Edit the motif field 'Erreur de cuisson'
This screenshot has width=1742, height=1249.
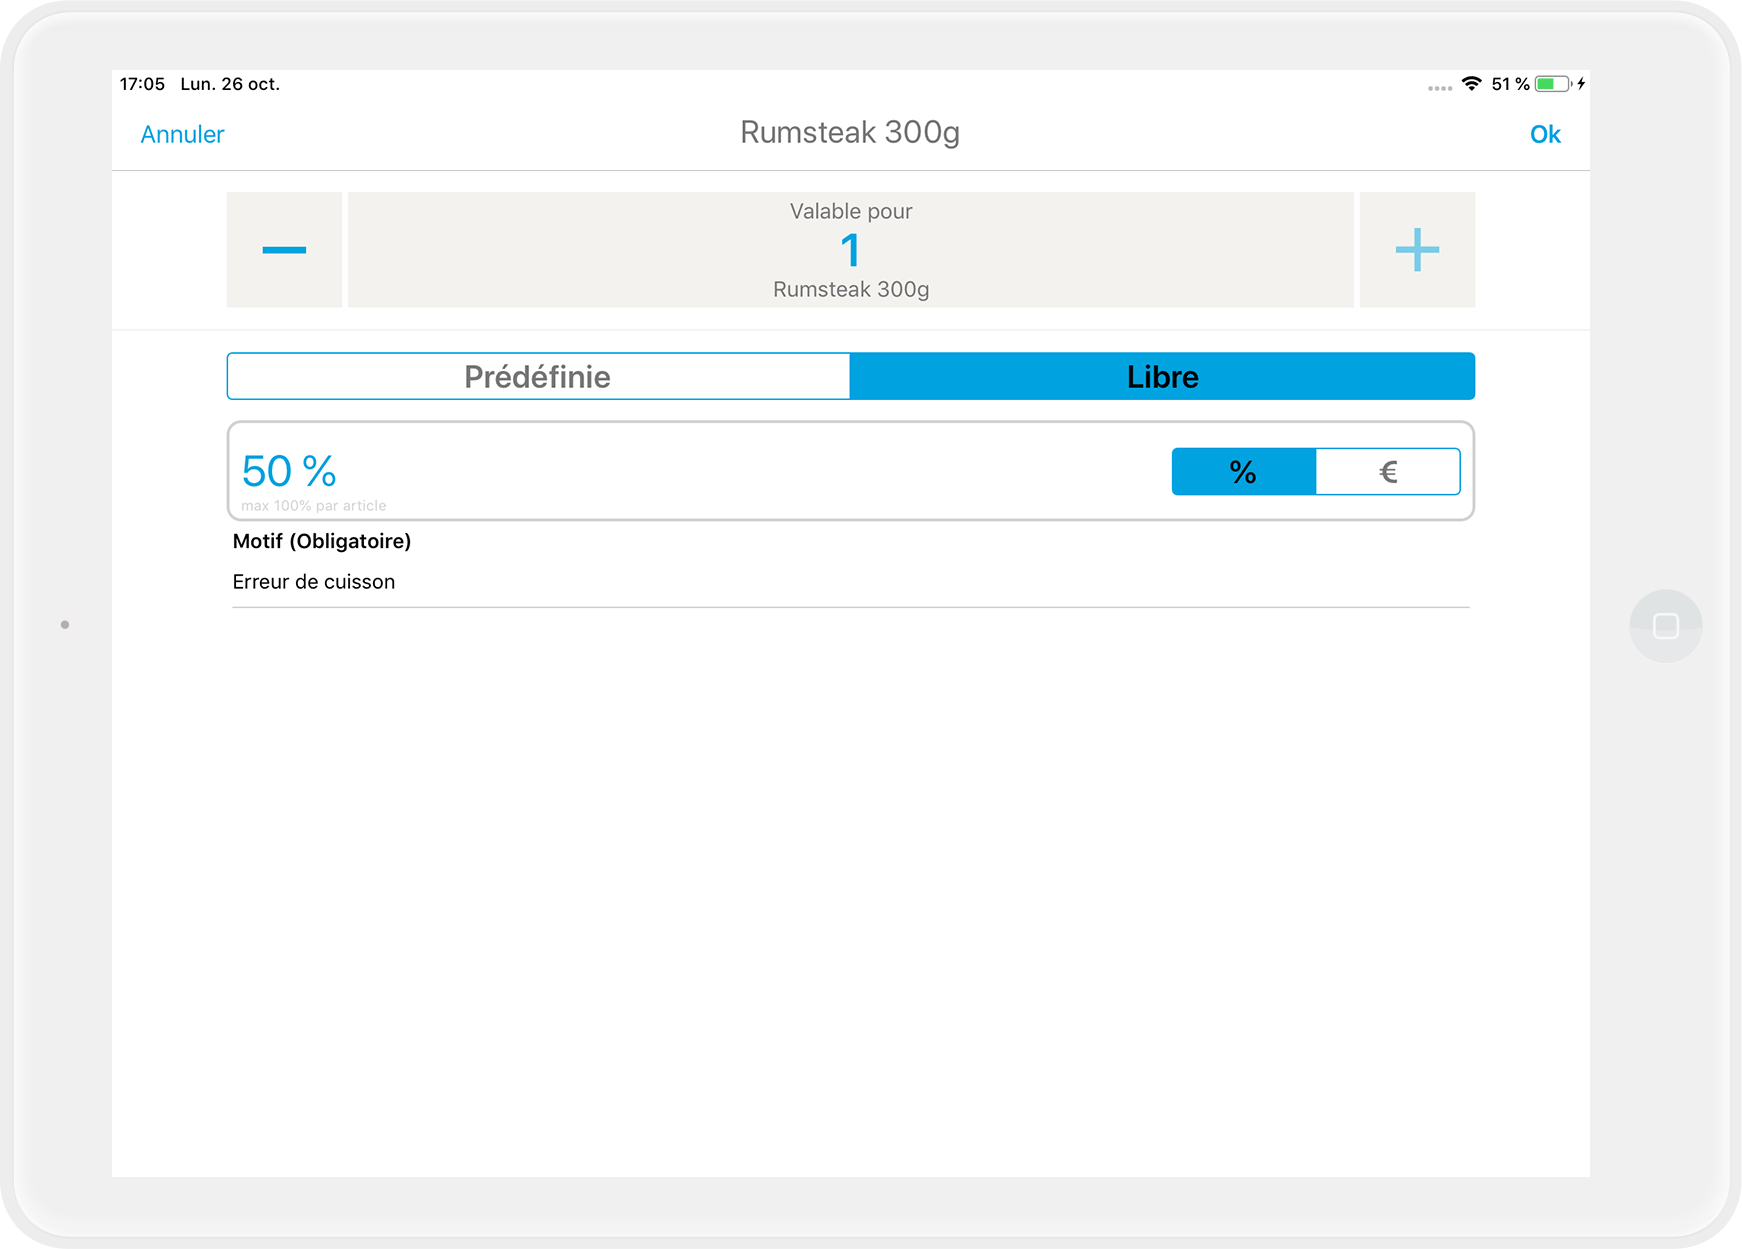tap(851, 582)
